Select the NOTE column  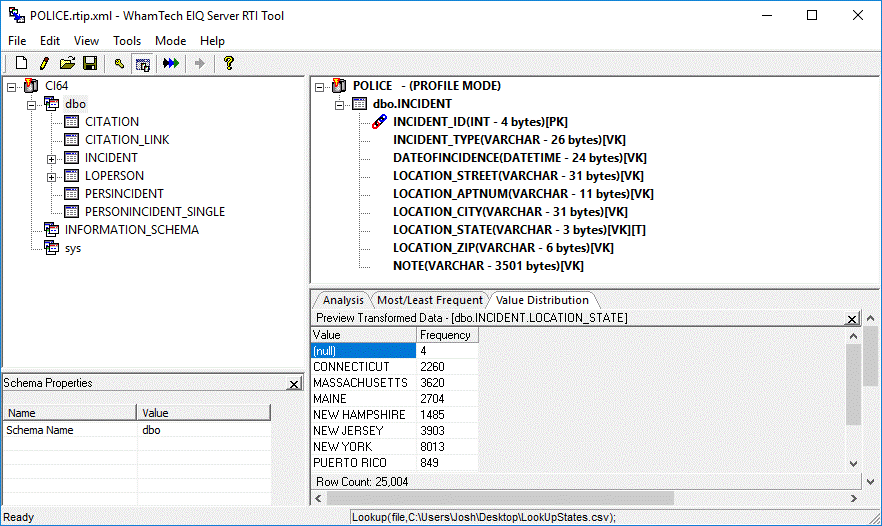(x=488, y=266)
